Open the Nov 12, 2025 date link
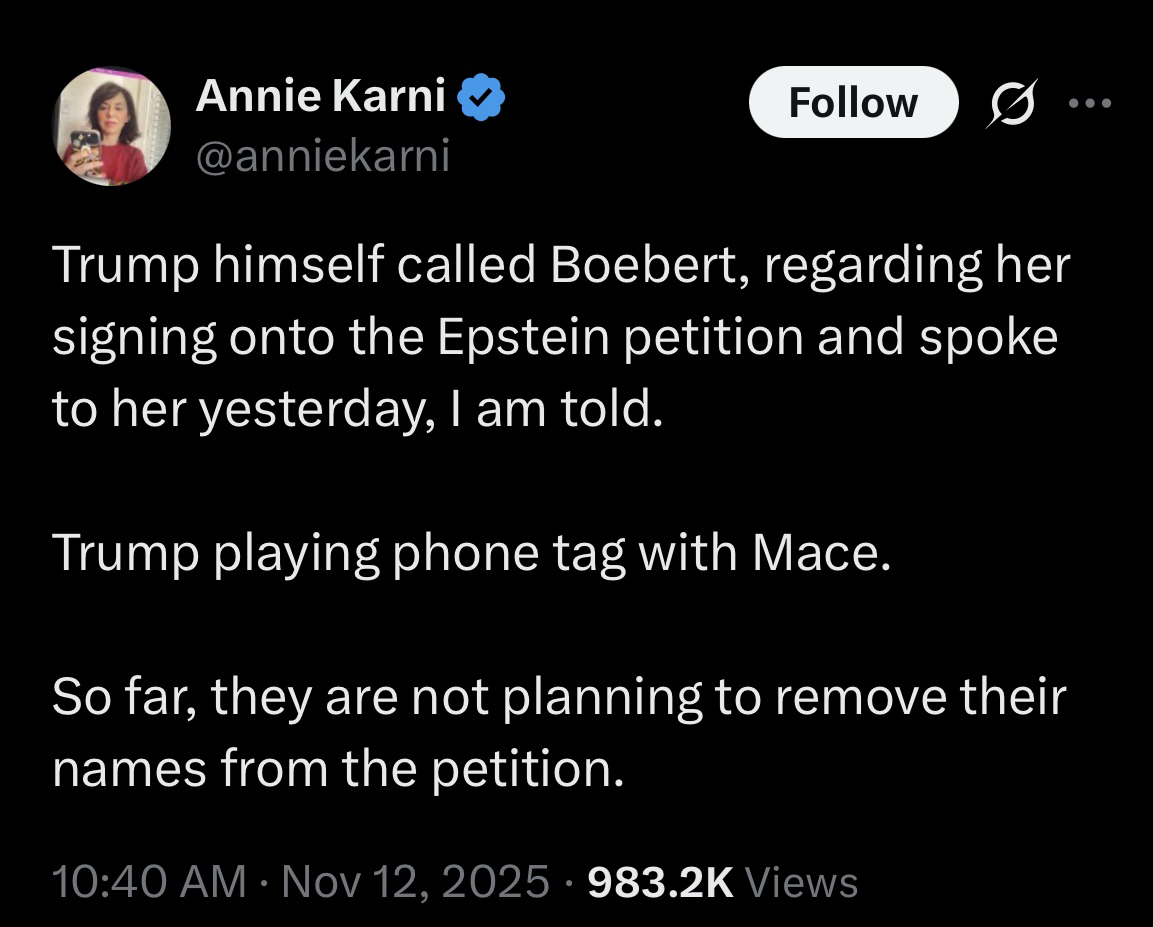 click(x=417, y=881)
